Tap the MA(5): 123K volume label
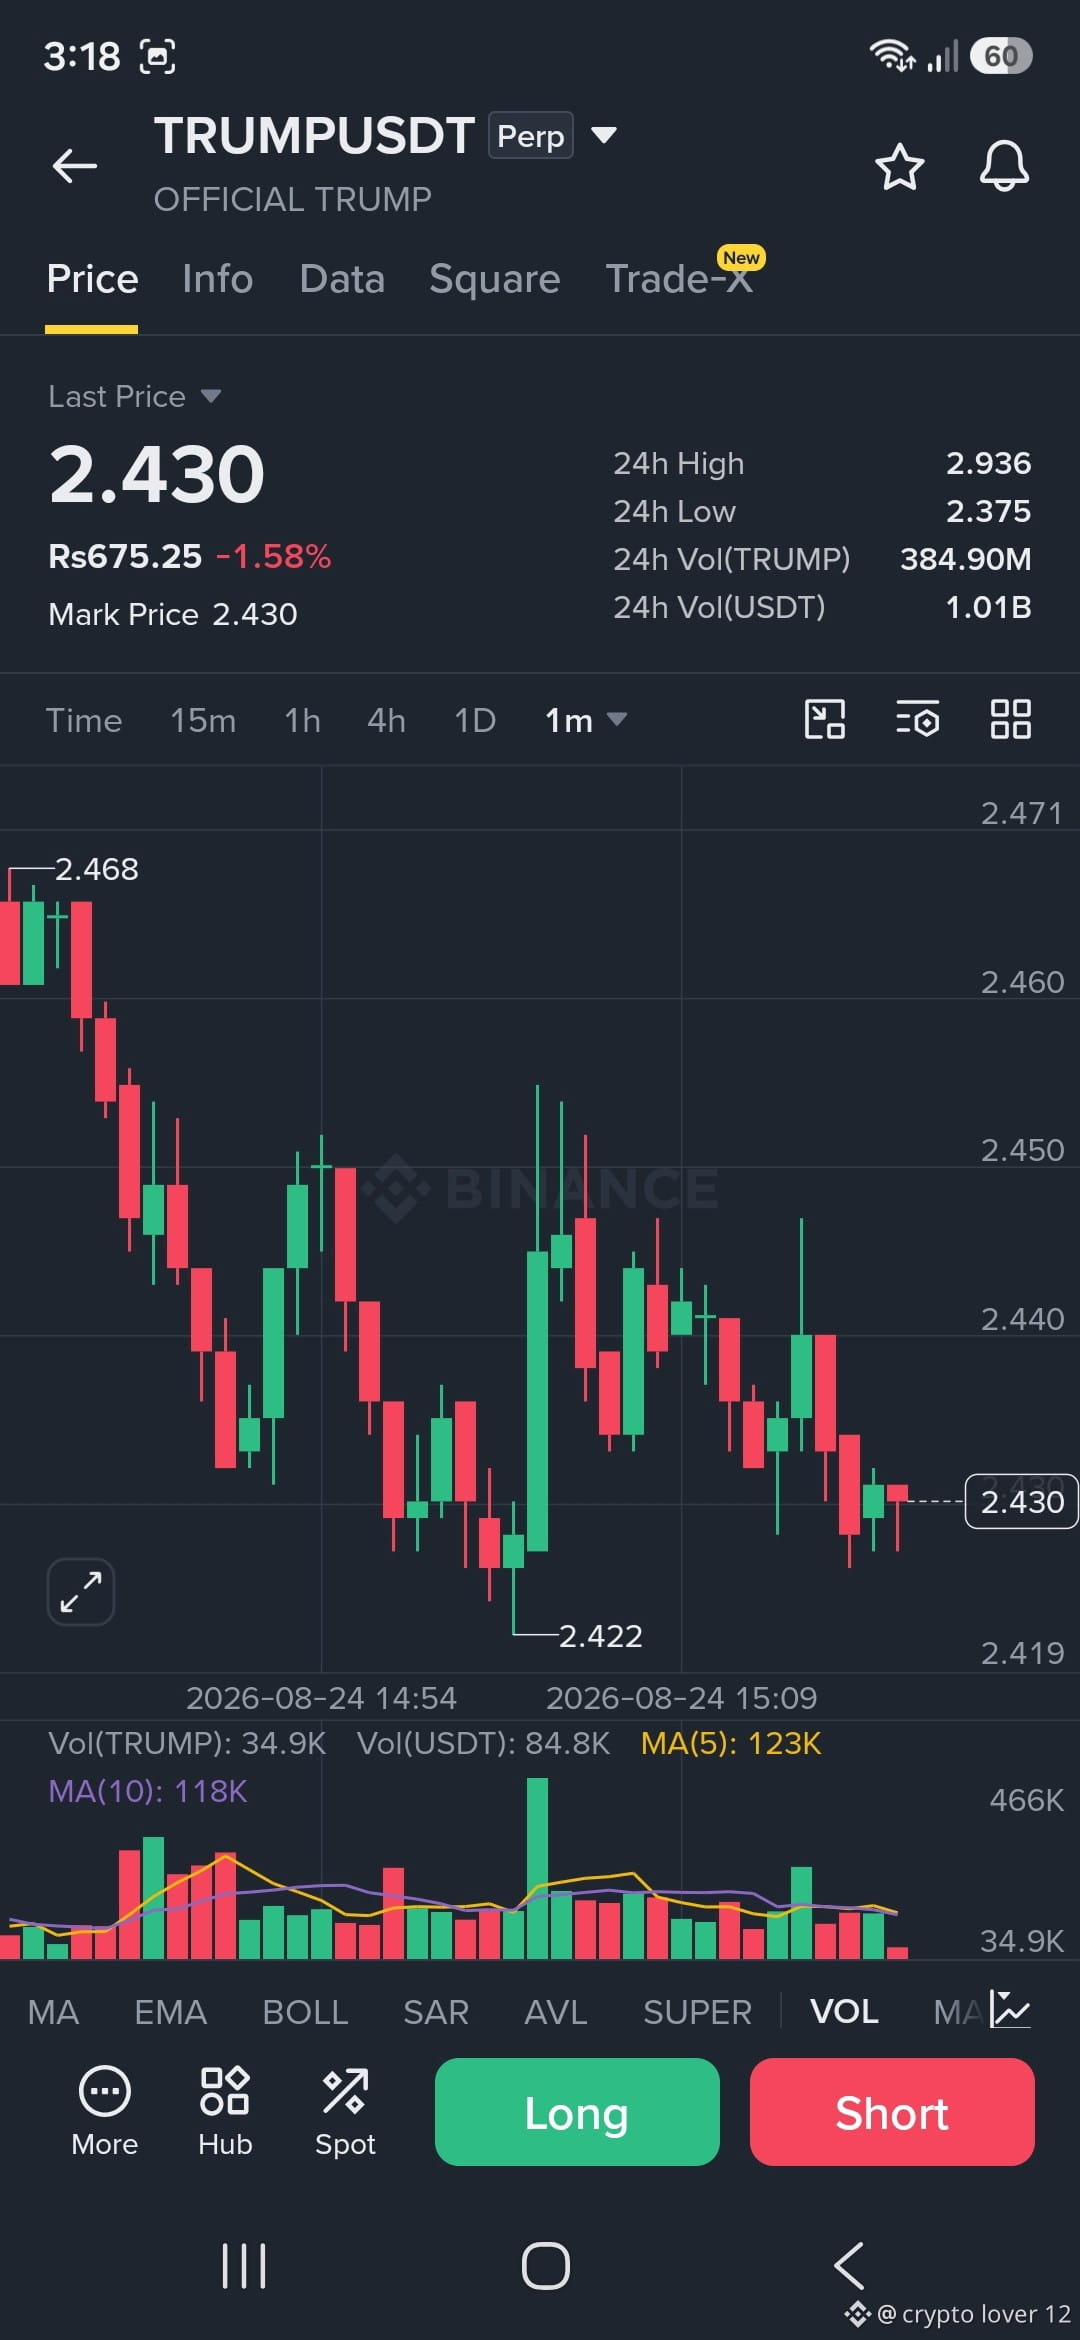This screenshot has width=1080, height=2340. (731, 1743)
